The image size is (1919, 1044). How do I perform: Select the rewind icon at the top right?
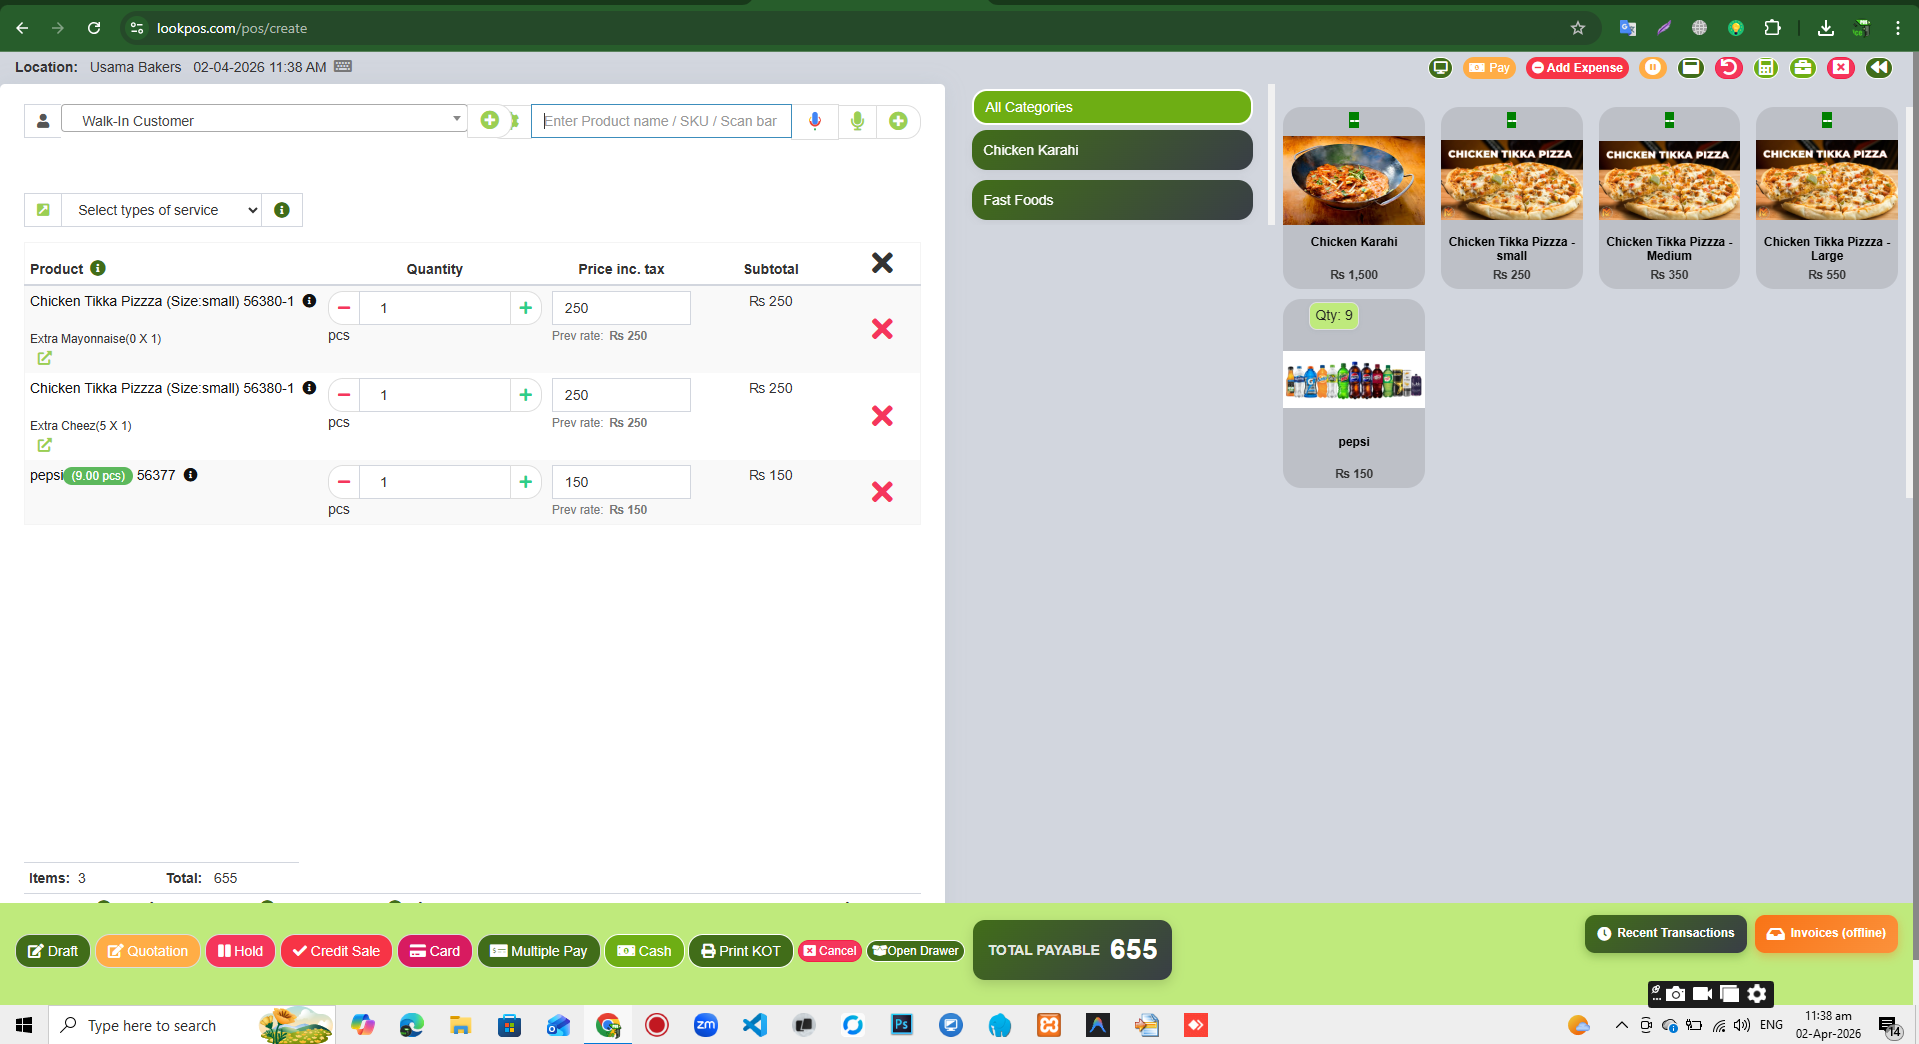[x=1879, y=68]
